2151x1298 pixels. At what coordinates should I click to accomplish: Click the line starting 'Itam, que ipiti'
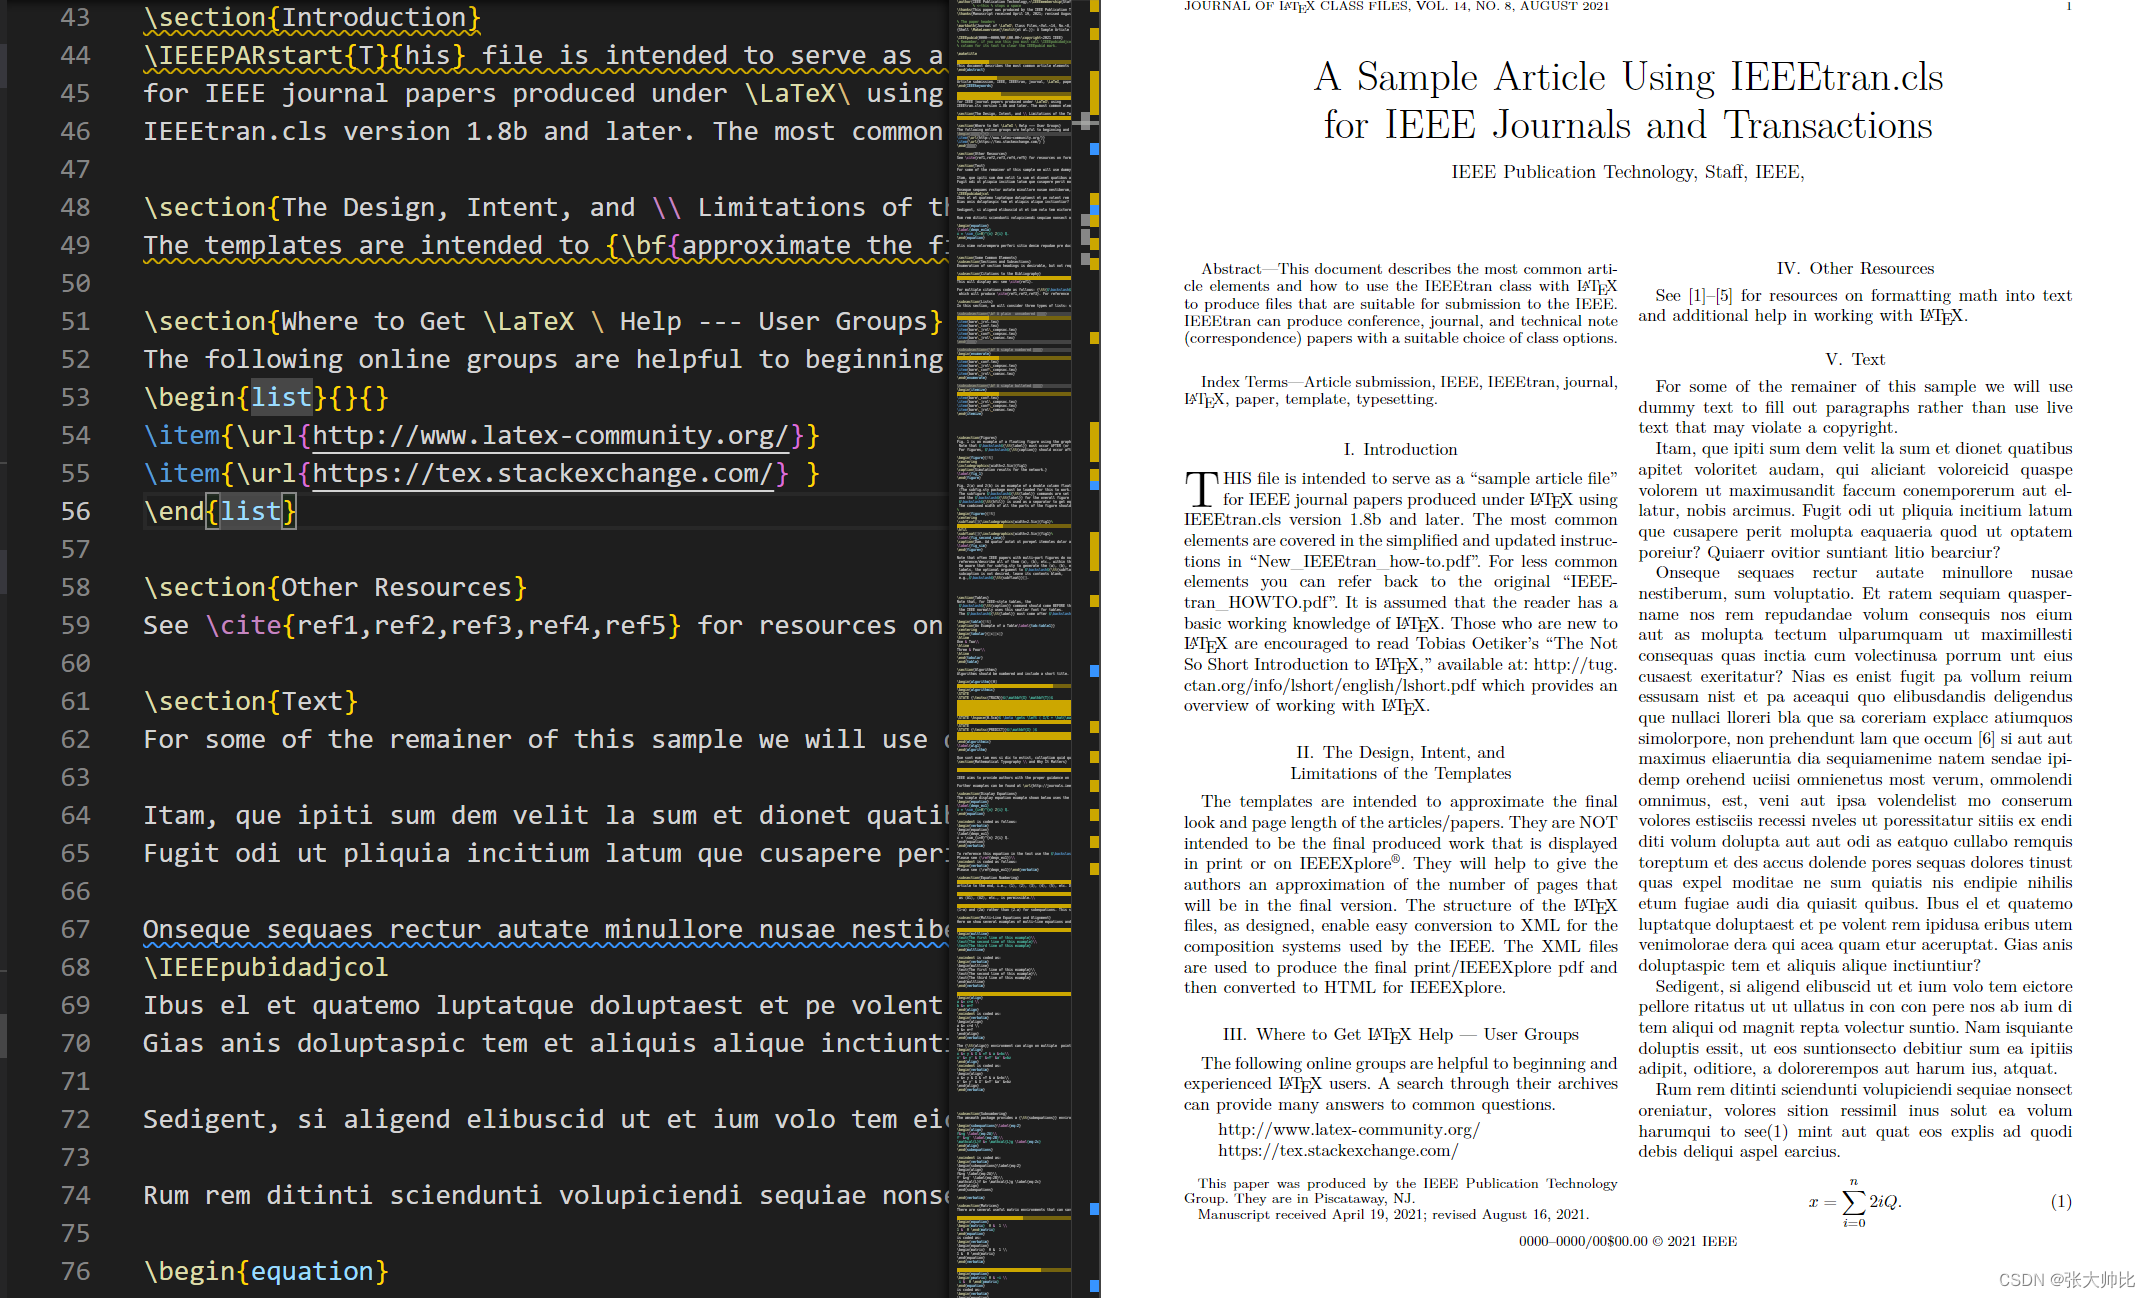point(545,815)
